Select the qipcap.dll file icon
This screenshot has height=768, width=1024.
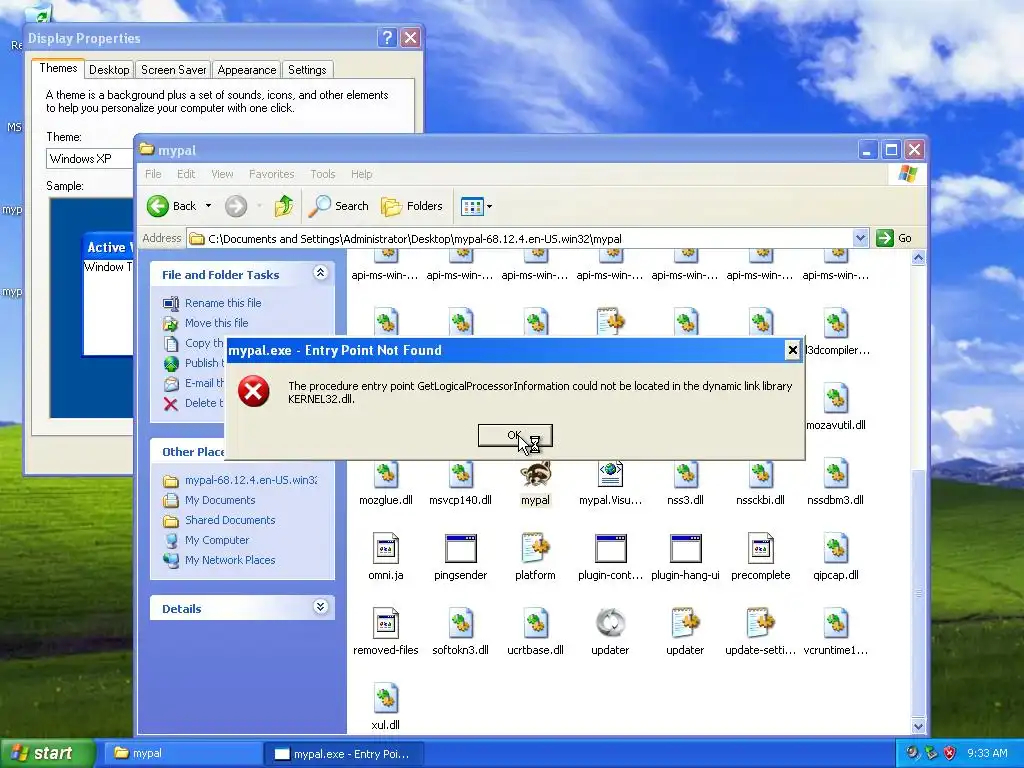(835, 549)
